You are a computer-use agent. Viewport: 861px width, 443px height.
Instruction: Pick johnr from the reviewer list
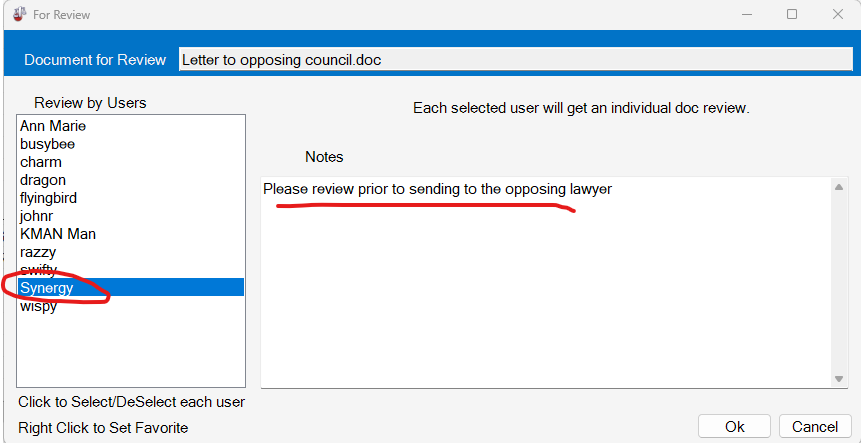[36, 216]
